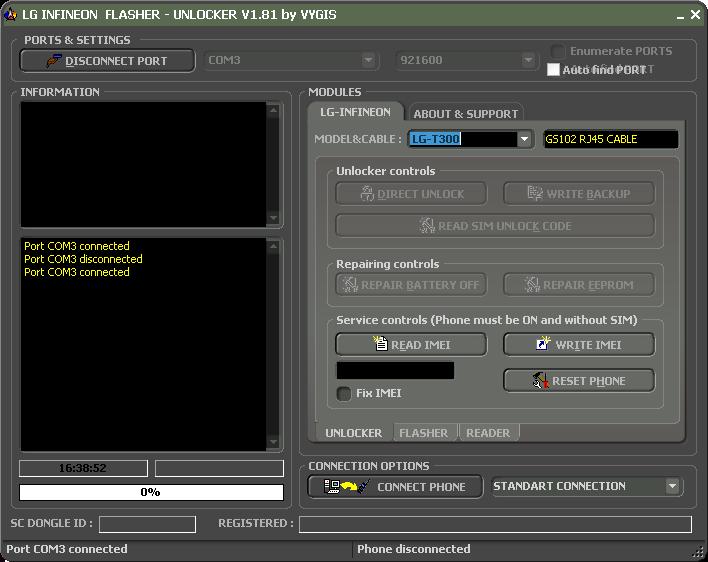Open the COM3 port dropdown
The width and height of the screenshot is (708, 562).
click(368, 60)
